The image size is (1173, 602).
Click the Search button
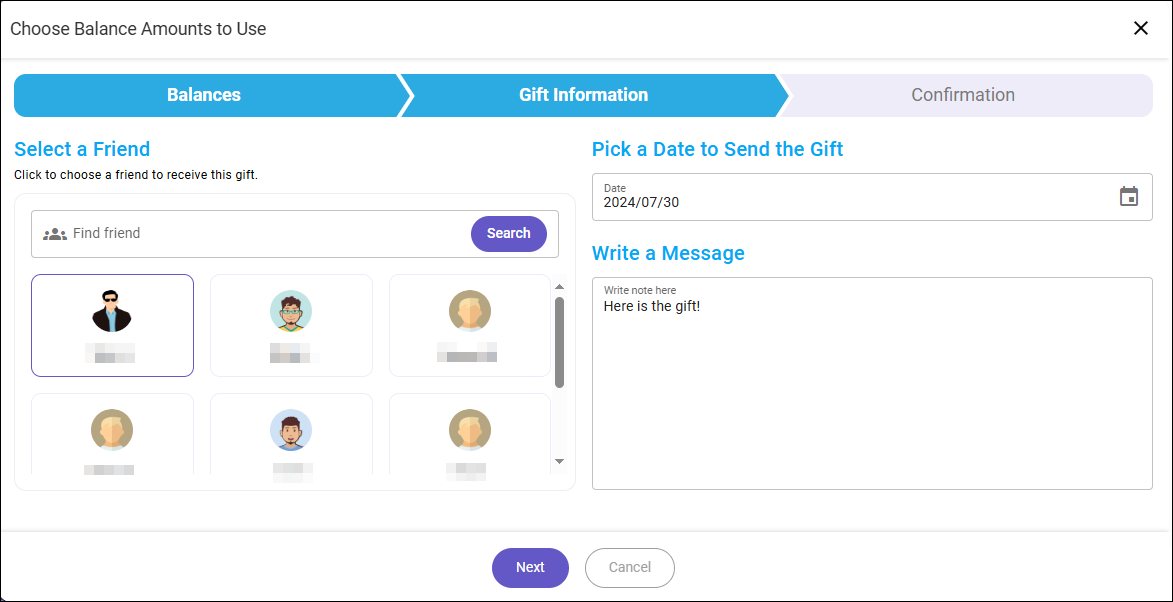pos(509,233)
